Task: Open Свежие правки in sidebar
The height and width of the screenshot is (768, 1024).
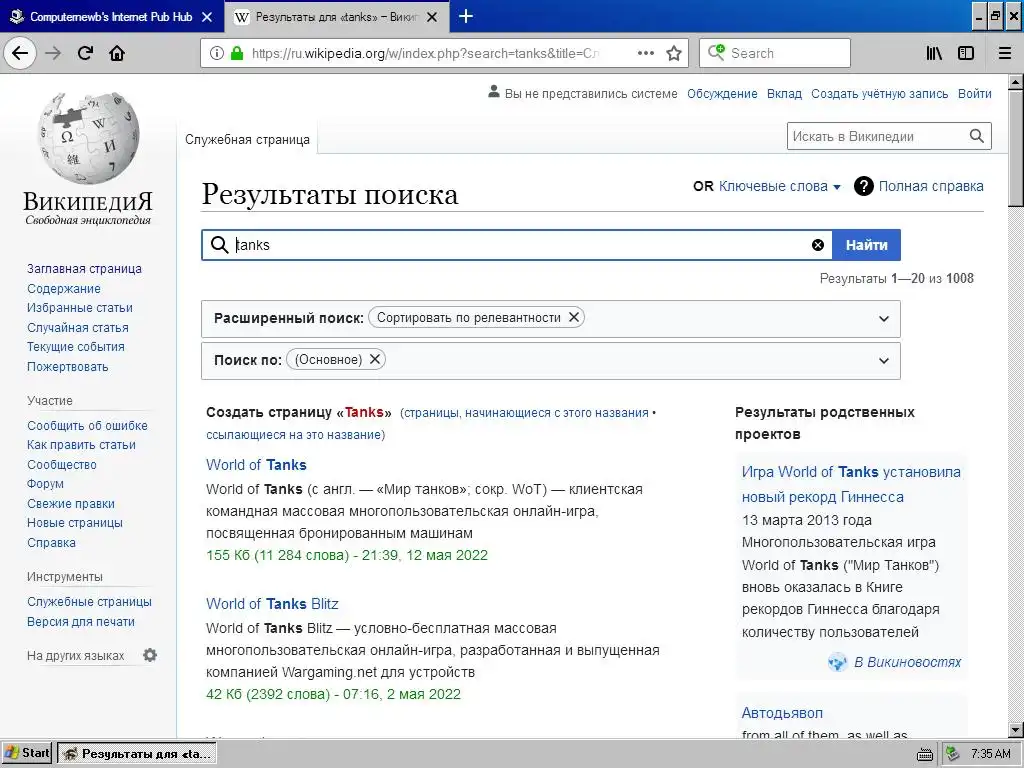Action: click(71, 504)
